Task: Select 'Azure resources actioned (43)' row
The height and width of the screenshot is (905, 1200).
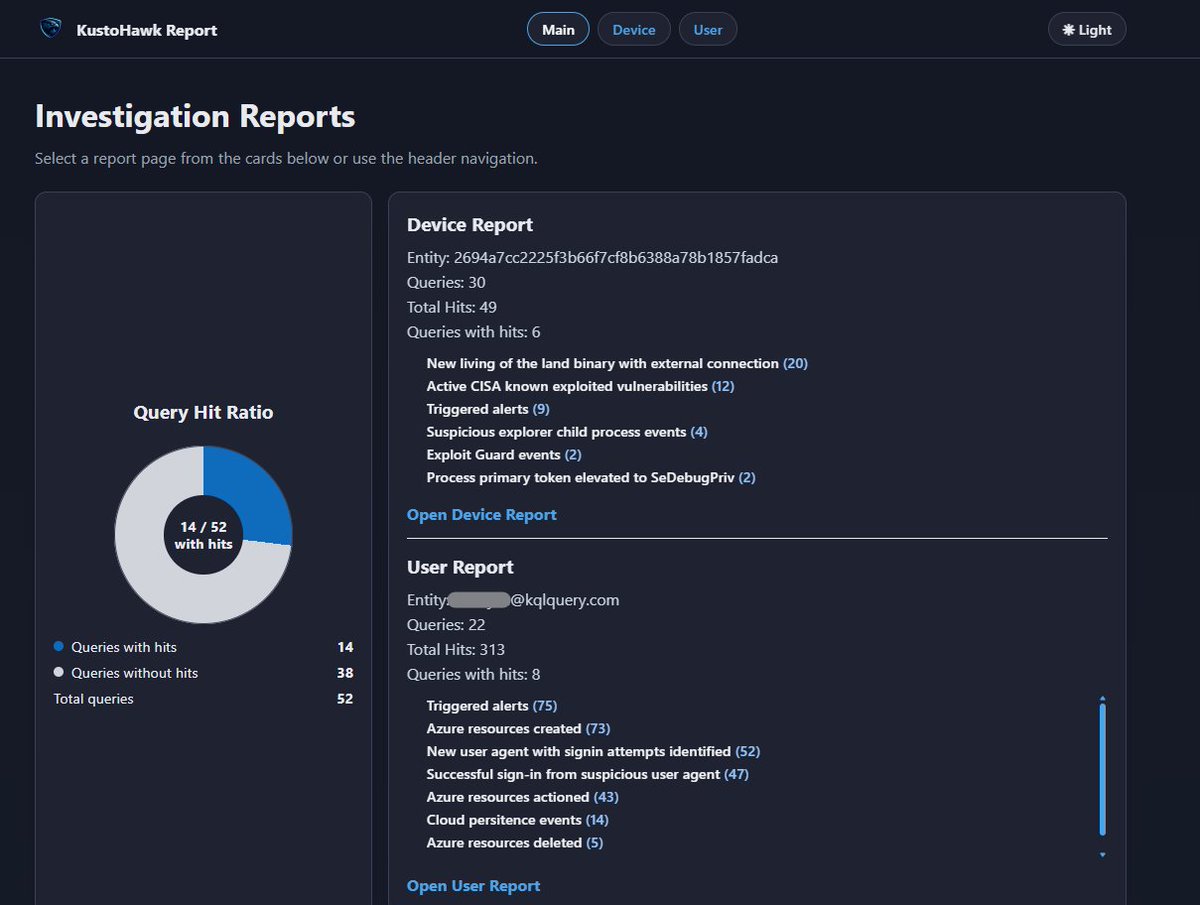Action: tap(523, 797)
